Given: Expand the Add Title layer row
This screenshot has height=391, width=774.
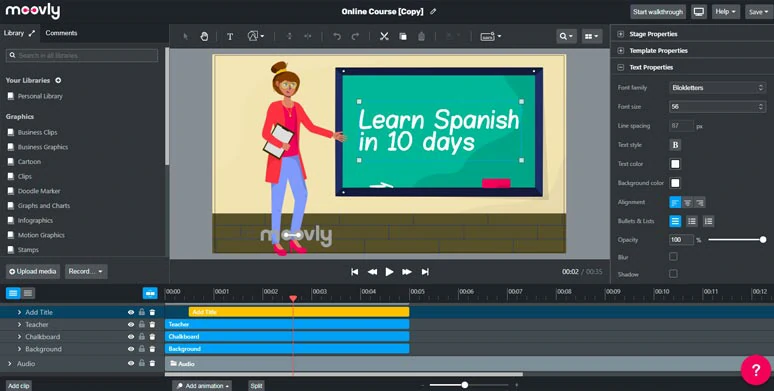Looking at the screenshot, I should [19, 312].
